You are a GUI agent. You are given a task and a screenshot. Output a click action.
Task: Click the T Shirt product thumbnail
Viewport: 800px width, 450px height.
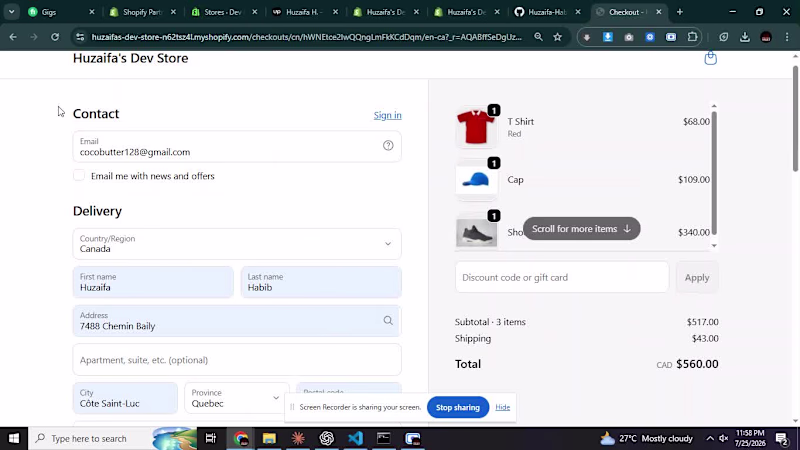(x=476, y=127)
